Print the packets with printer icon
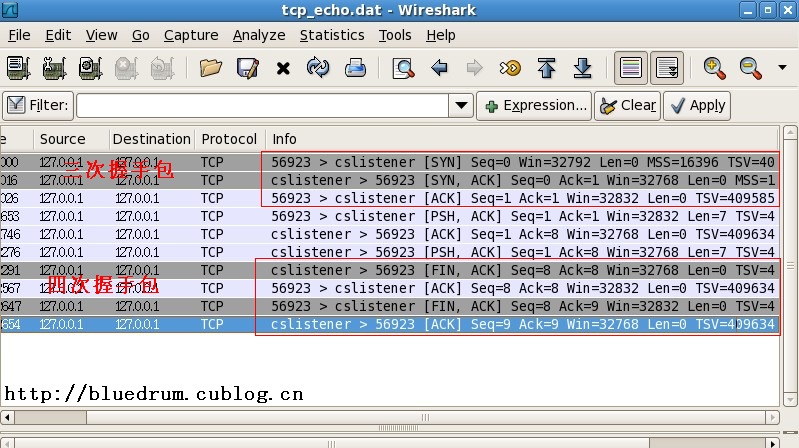Viewport: 799px width, 448px height. click(355, 68)
